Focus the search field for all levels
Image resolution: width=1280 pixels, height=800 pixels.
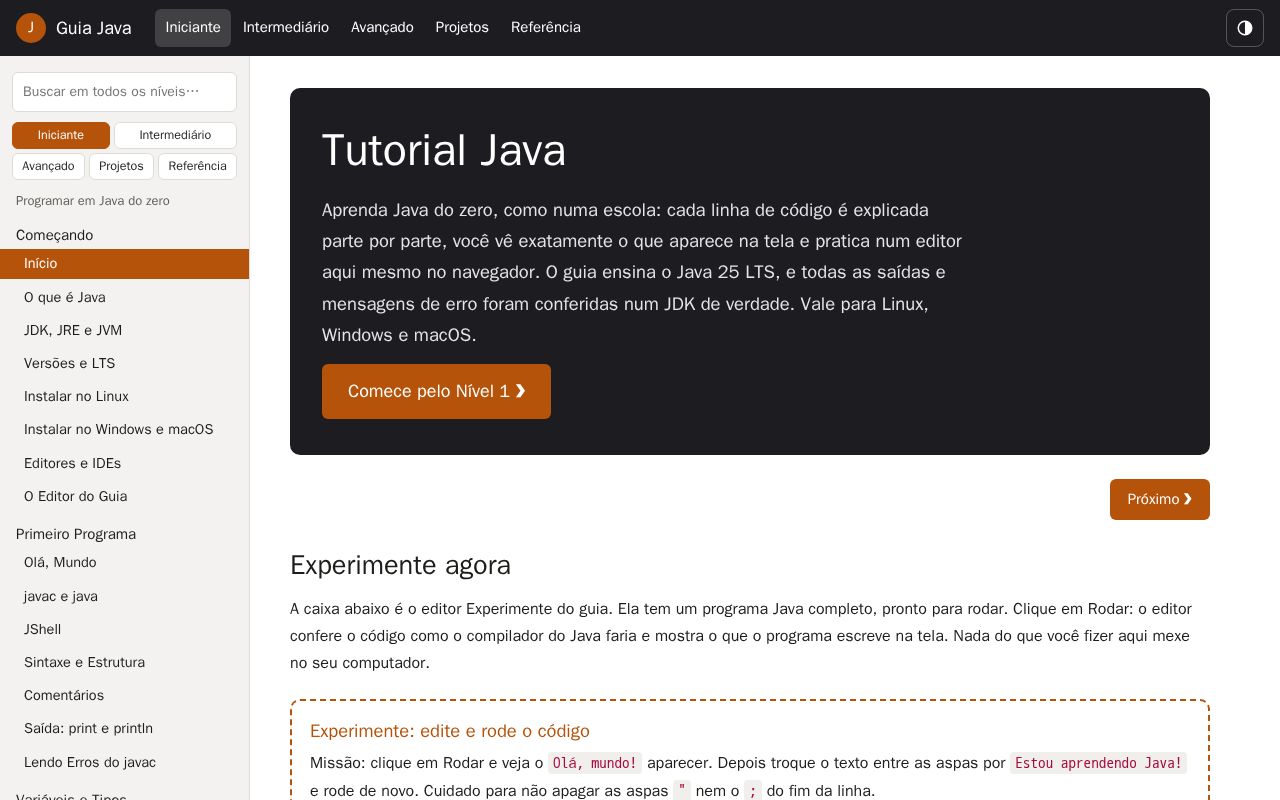[x=124, y=92]
